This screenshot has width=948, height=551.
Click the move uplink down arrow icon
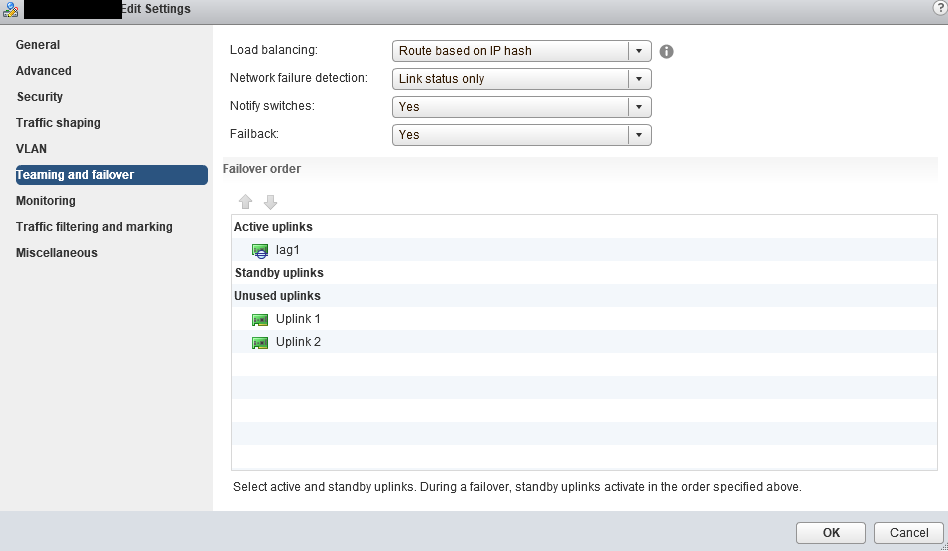click(270, 202)
